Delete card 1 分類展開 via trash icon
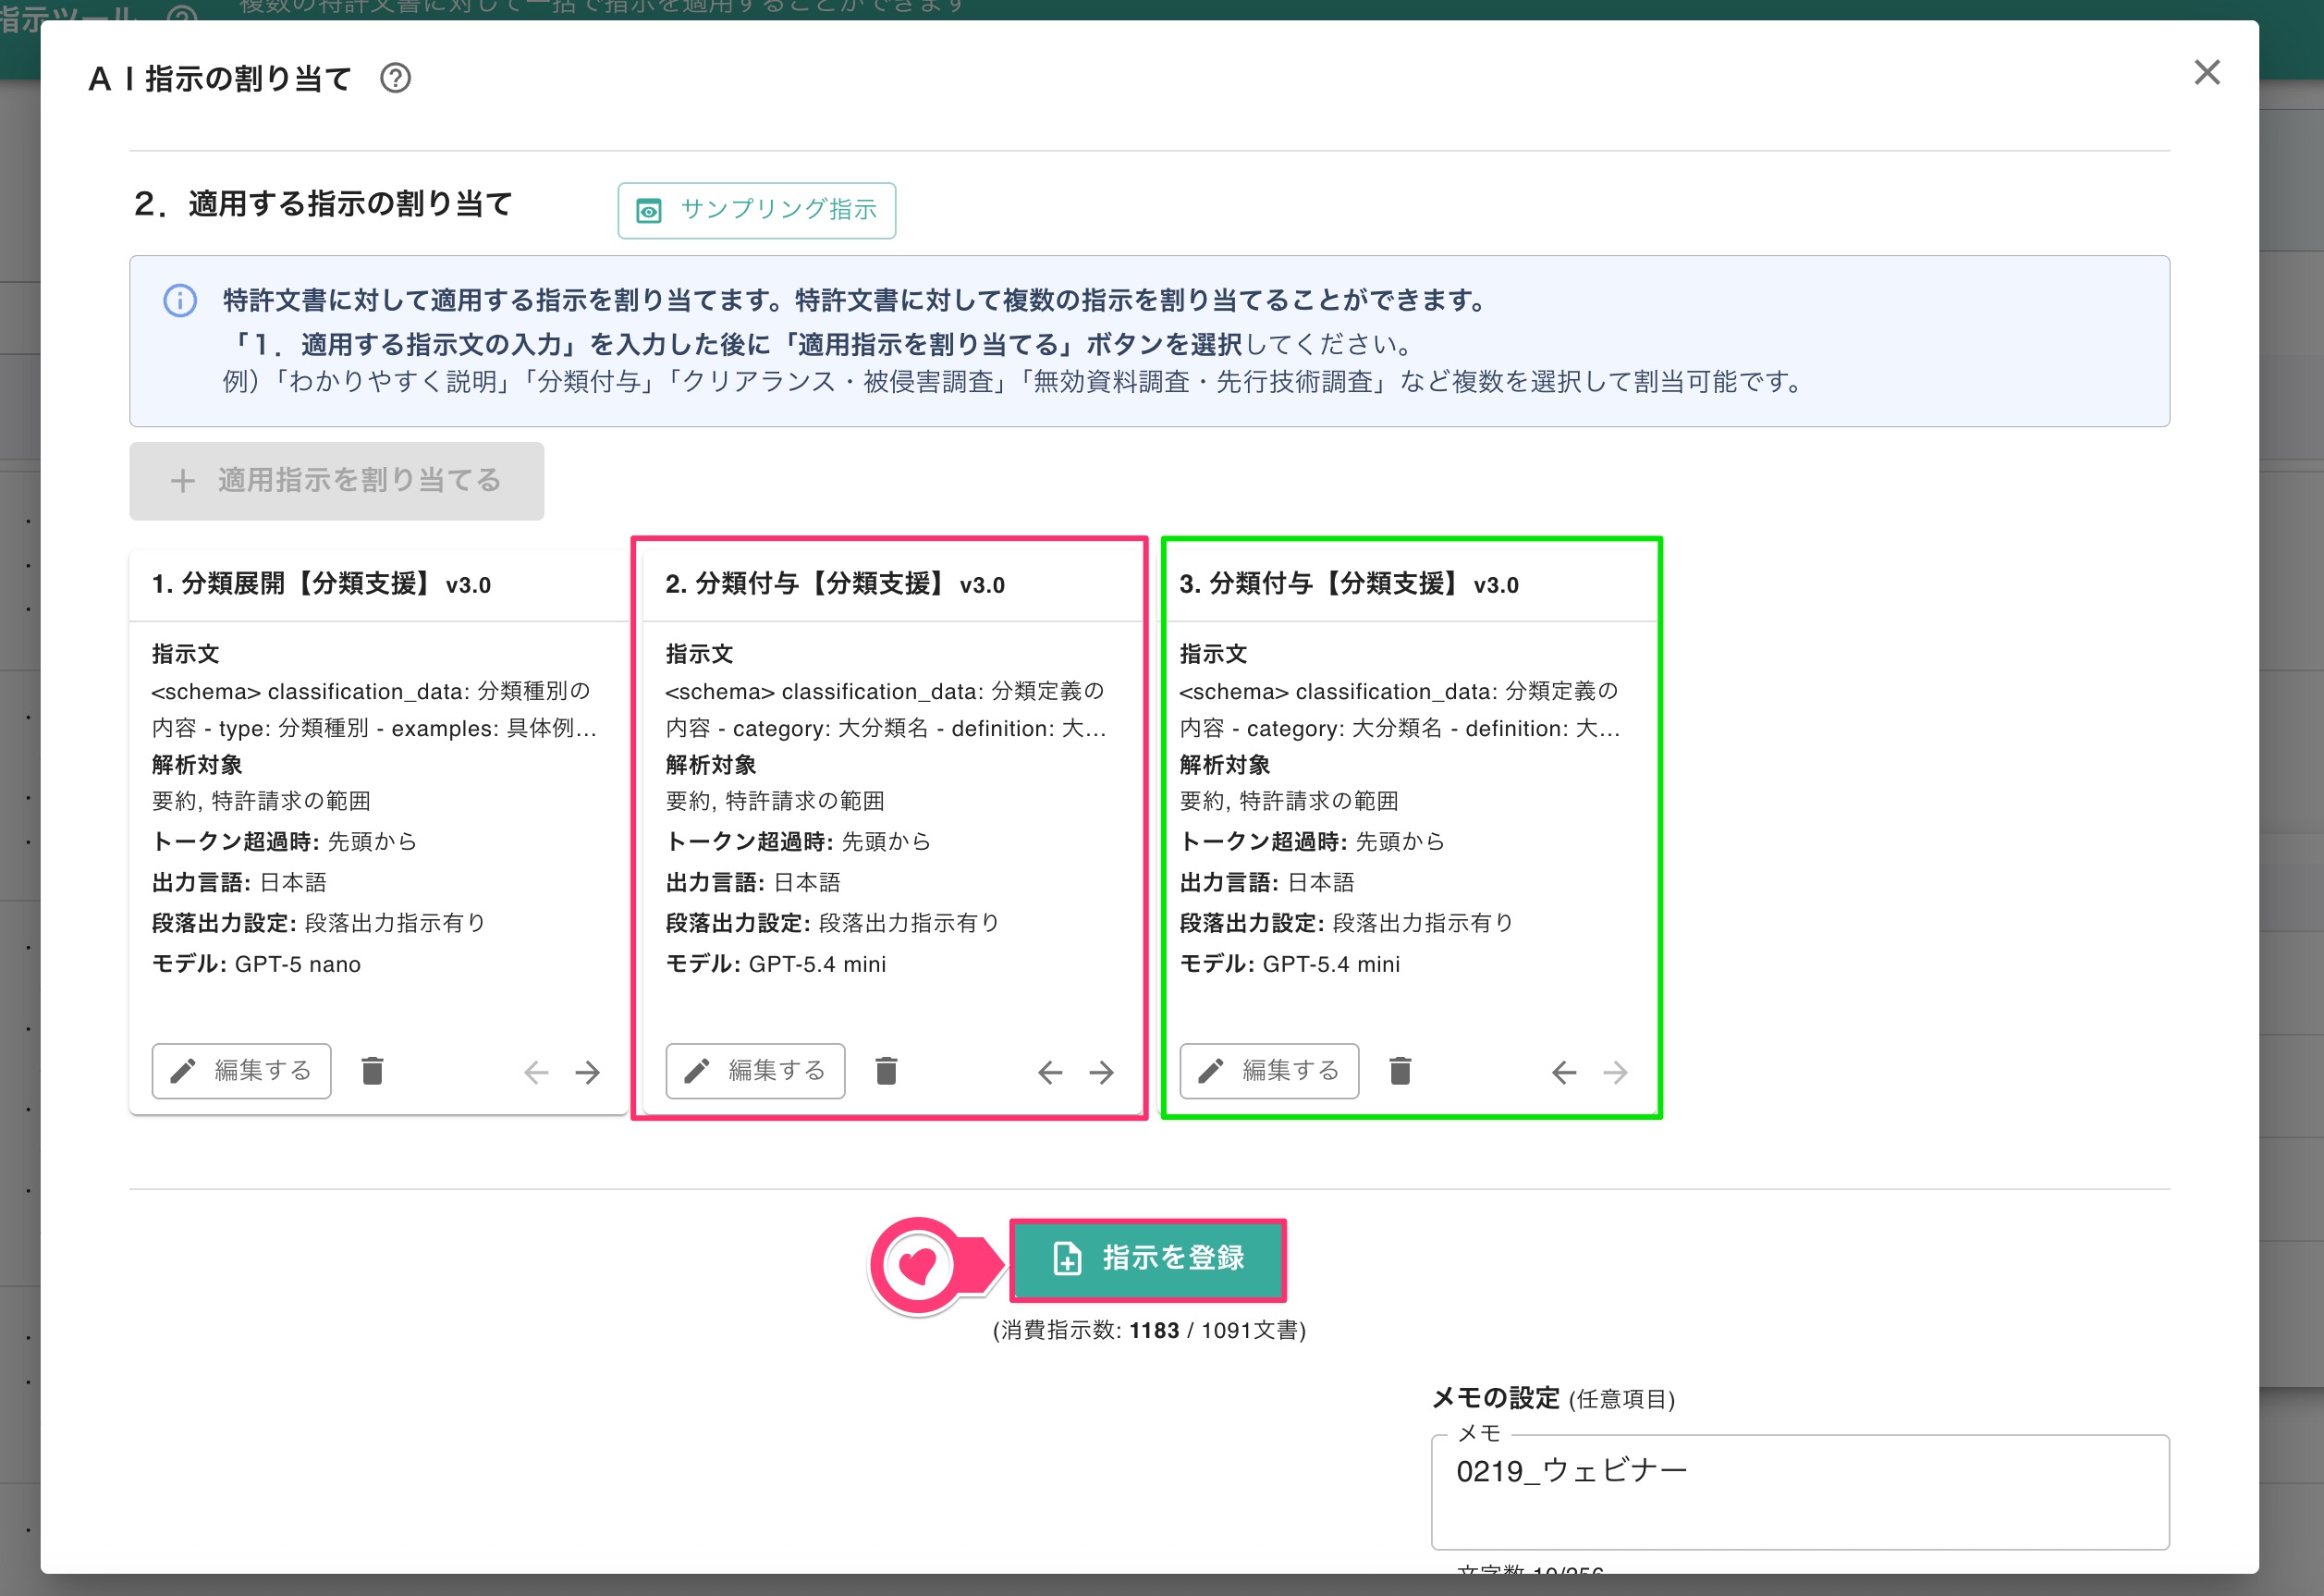This screenshot has width=2324, height=1596. (x=372, y=1071)
